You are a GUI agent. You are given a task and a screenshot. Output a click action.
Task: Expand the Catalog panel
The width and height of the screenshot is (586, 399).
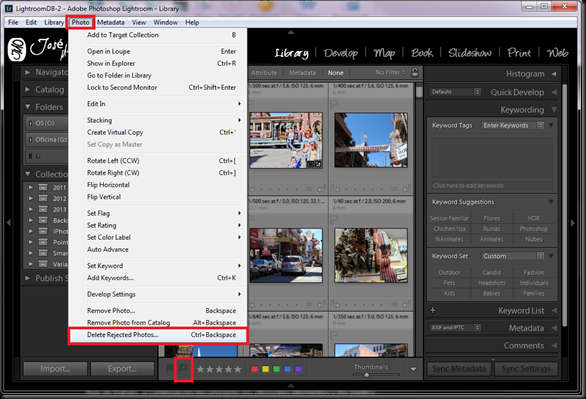[x=27, y=90]
